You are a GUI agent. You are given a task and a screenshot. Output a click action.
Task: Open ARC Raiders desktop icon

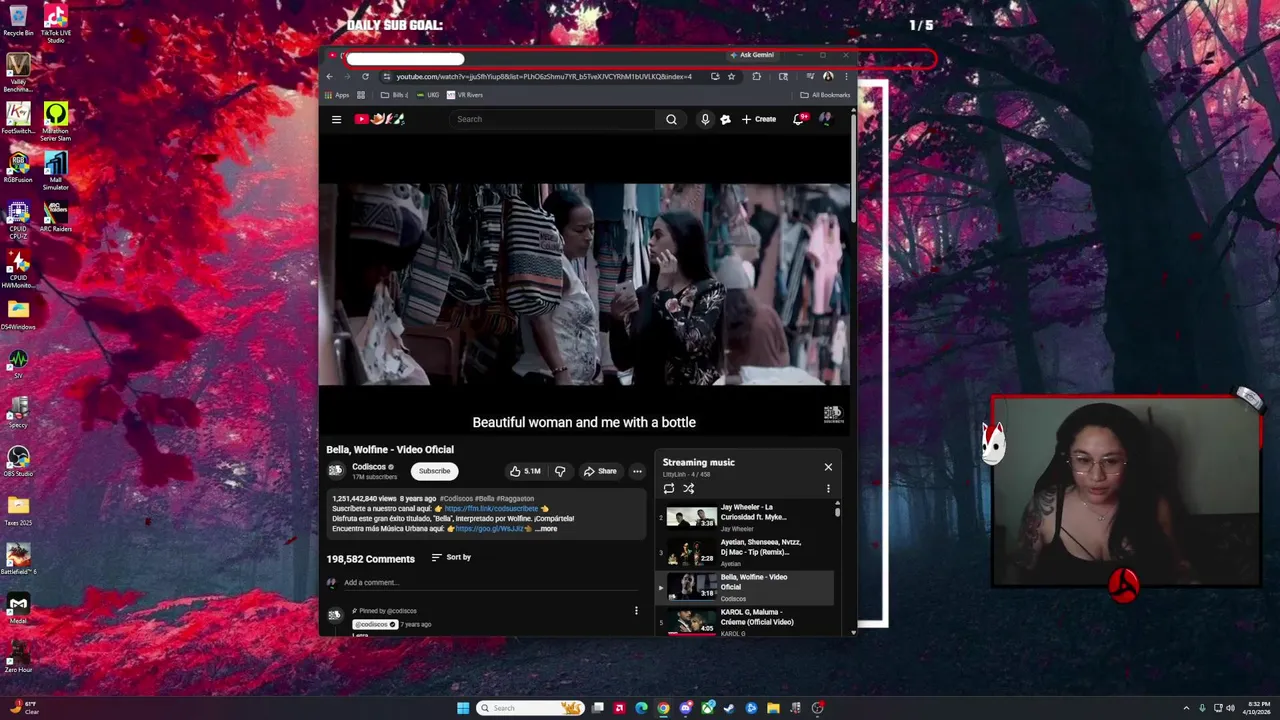coord(56,216)
